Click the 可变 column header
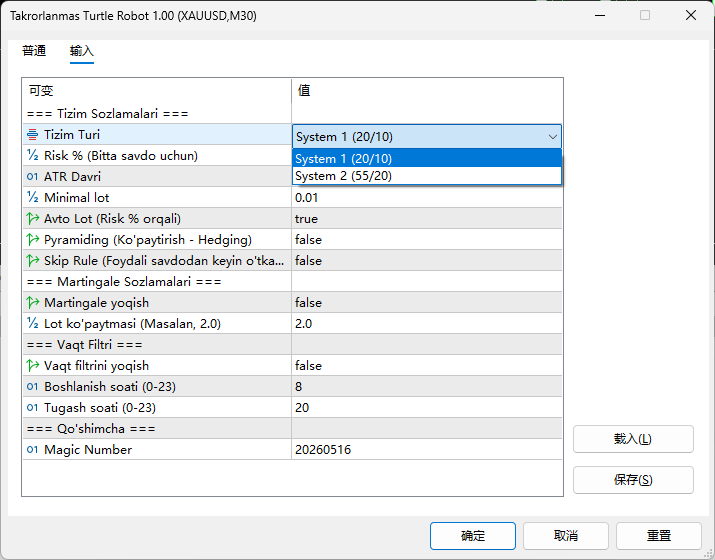 tap(157, 90)
